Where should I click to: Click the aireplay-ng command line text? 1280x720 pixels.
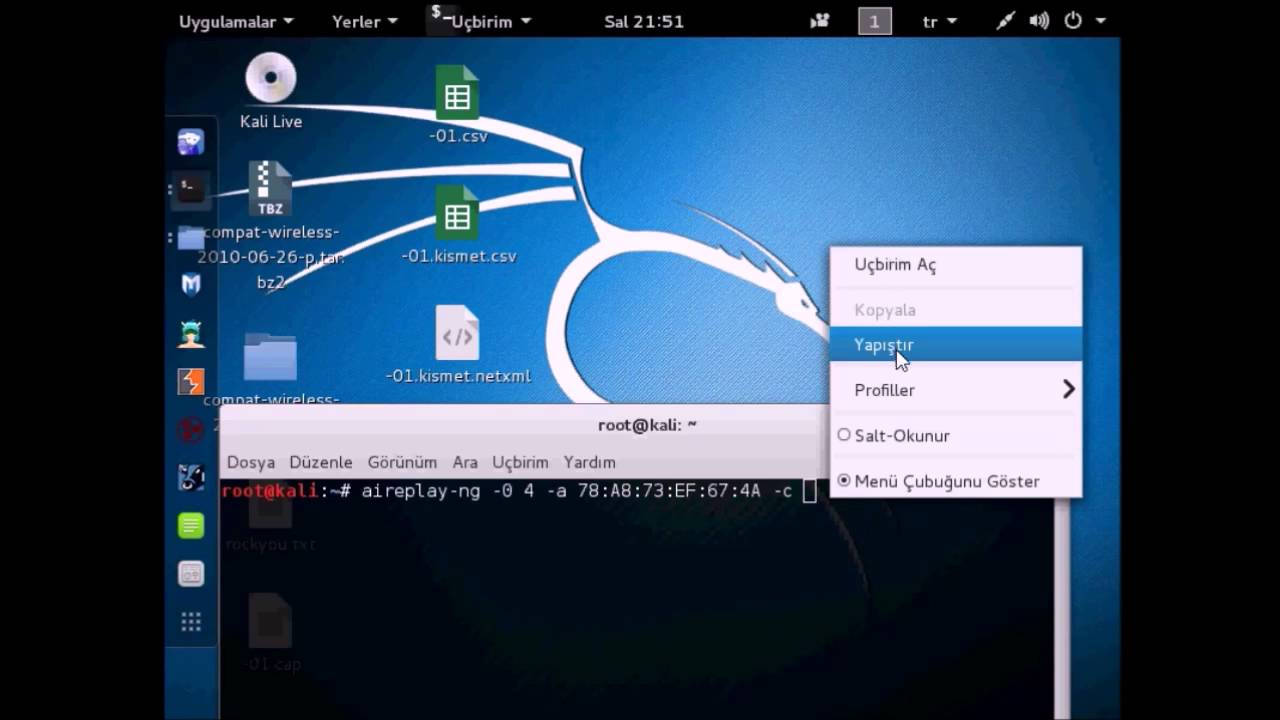[577, 491]
